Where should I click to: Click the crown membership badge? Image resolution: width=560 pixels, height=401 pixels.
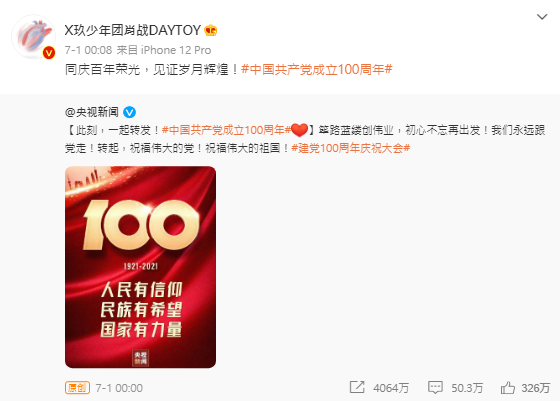click(211, 31)
